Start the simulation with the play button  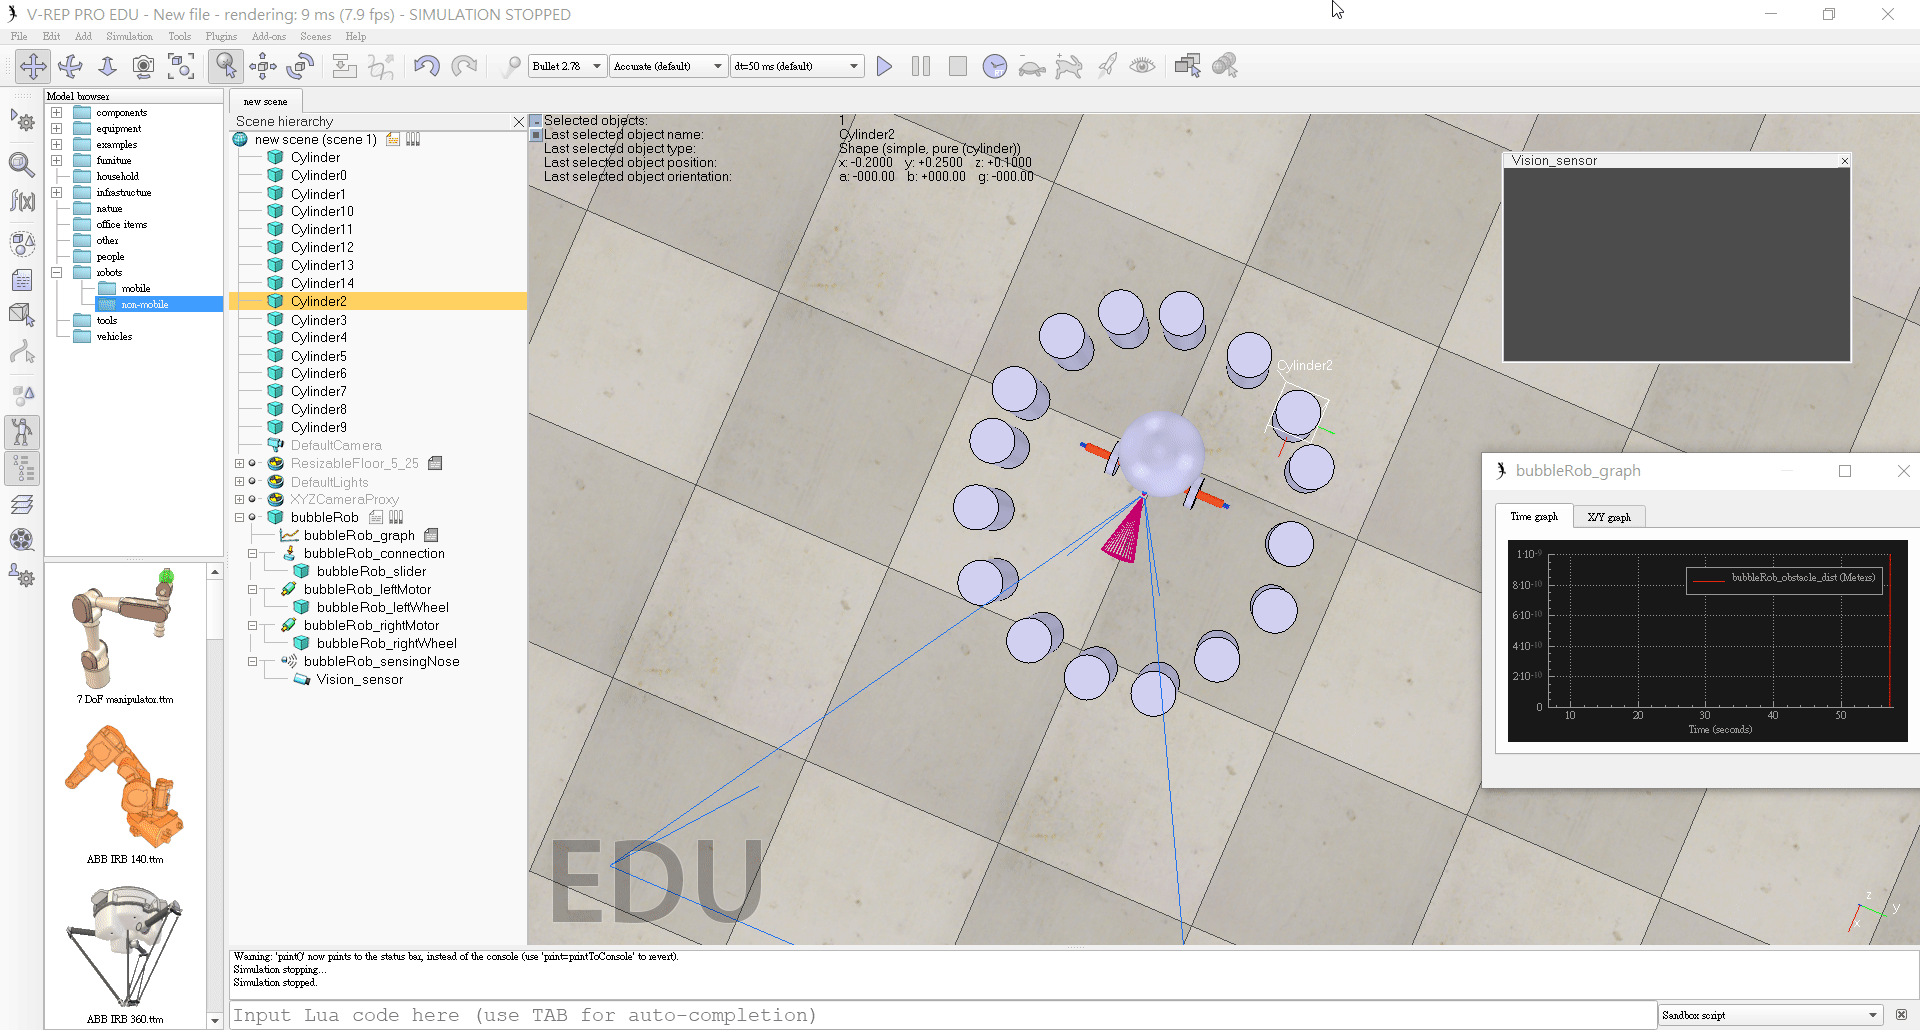[x=884, y=67]
